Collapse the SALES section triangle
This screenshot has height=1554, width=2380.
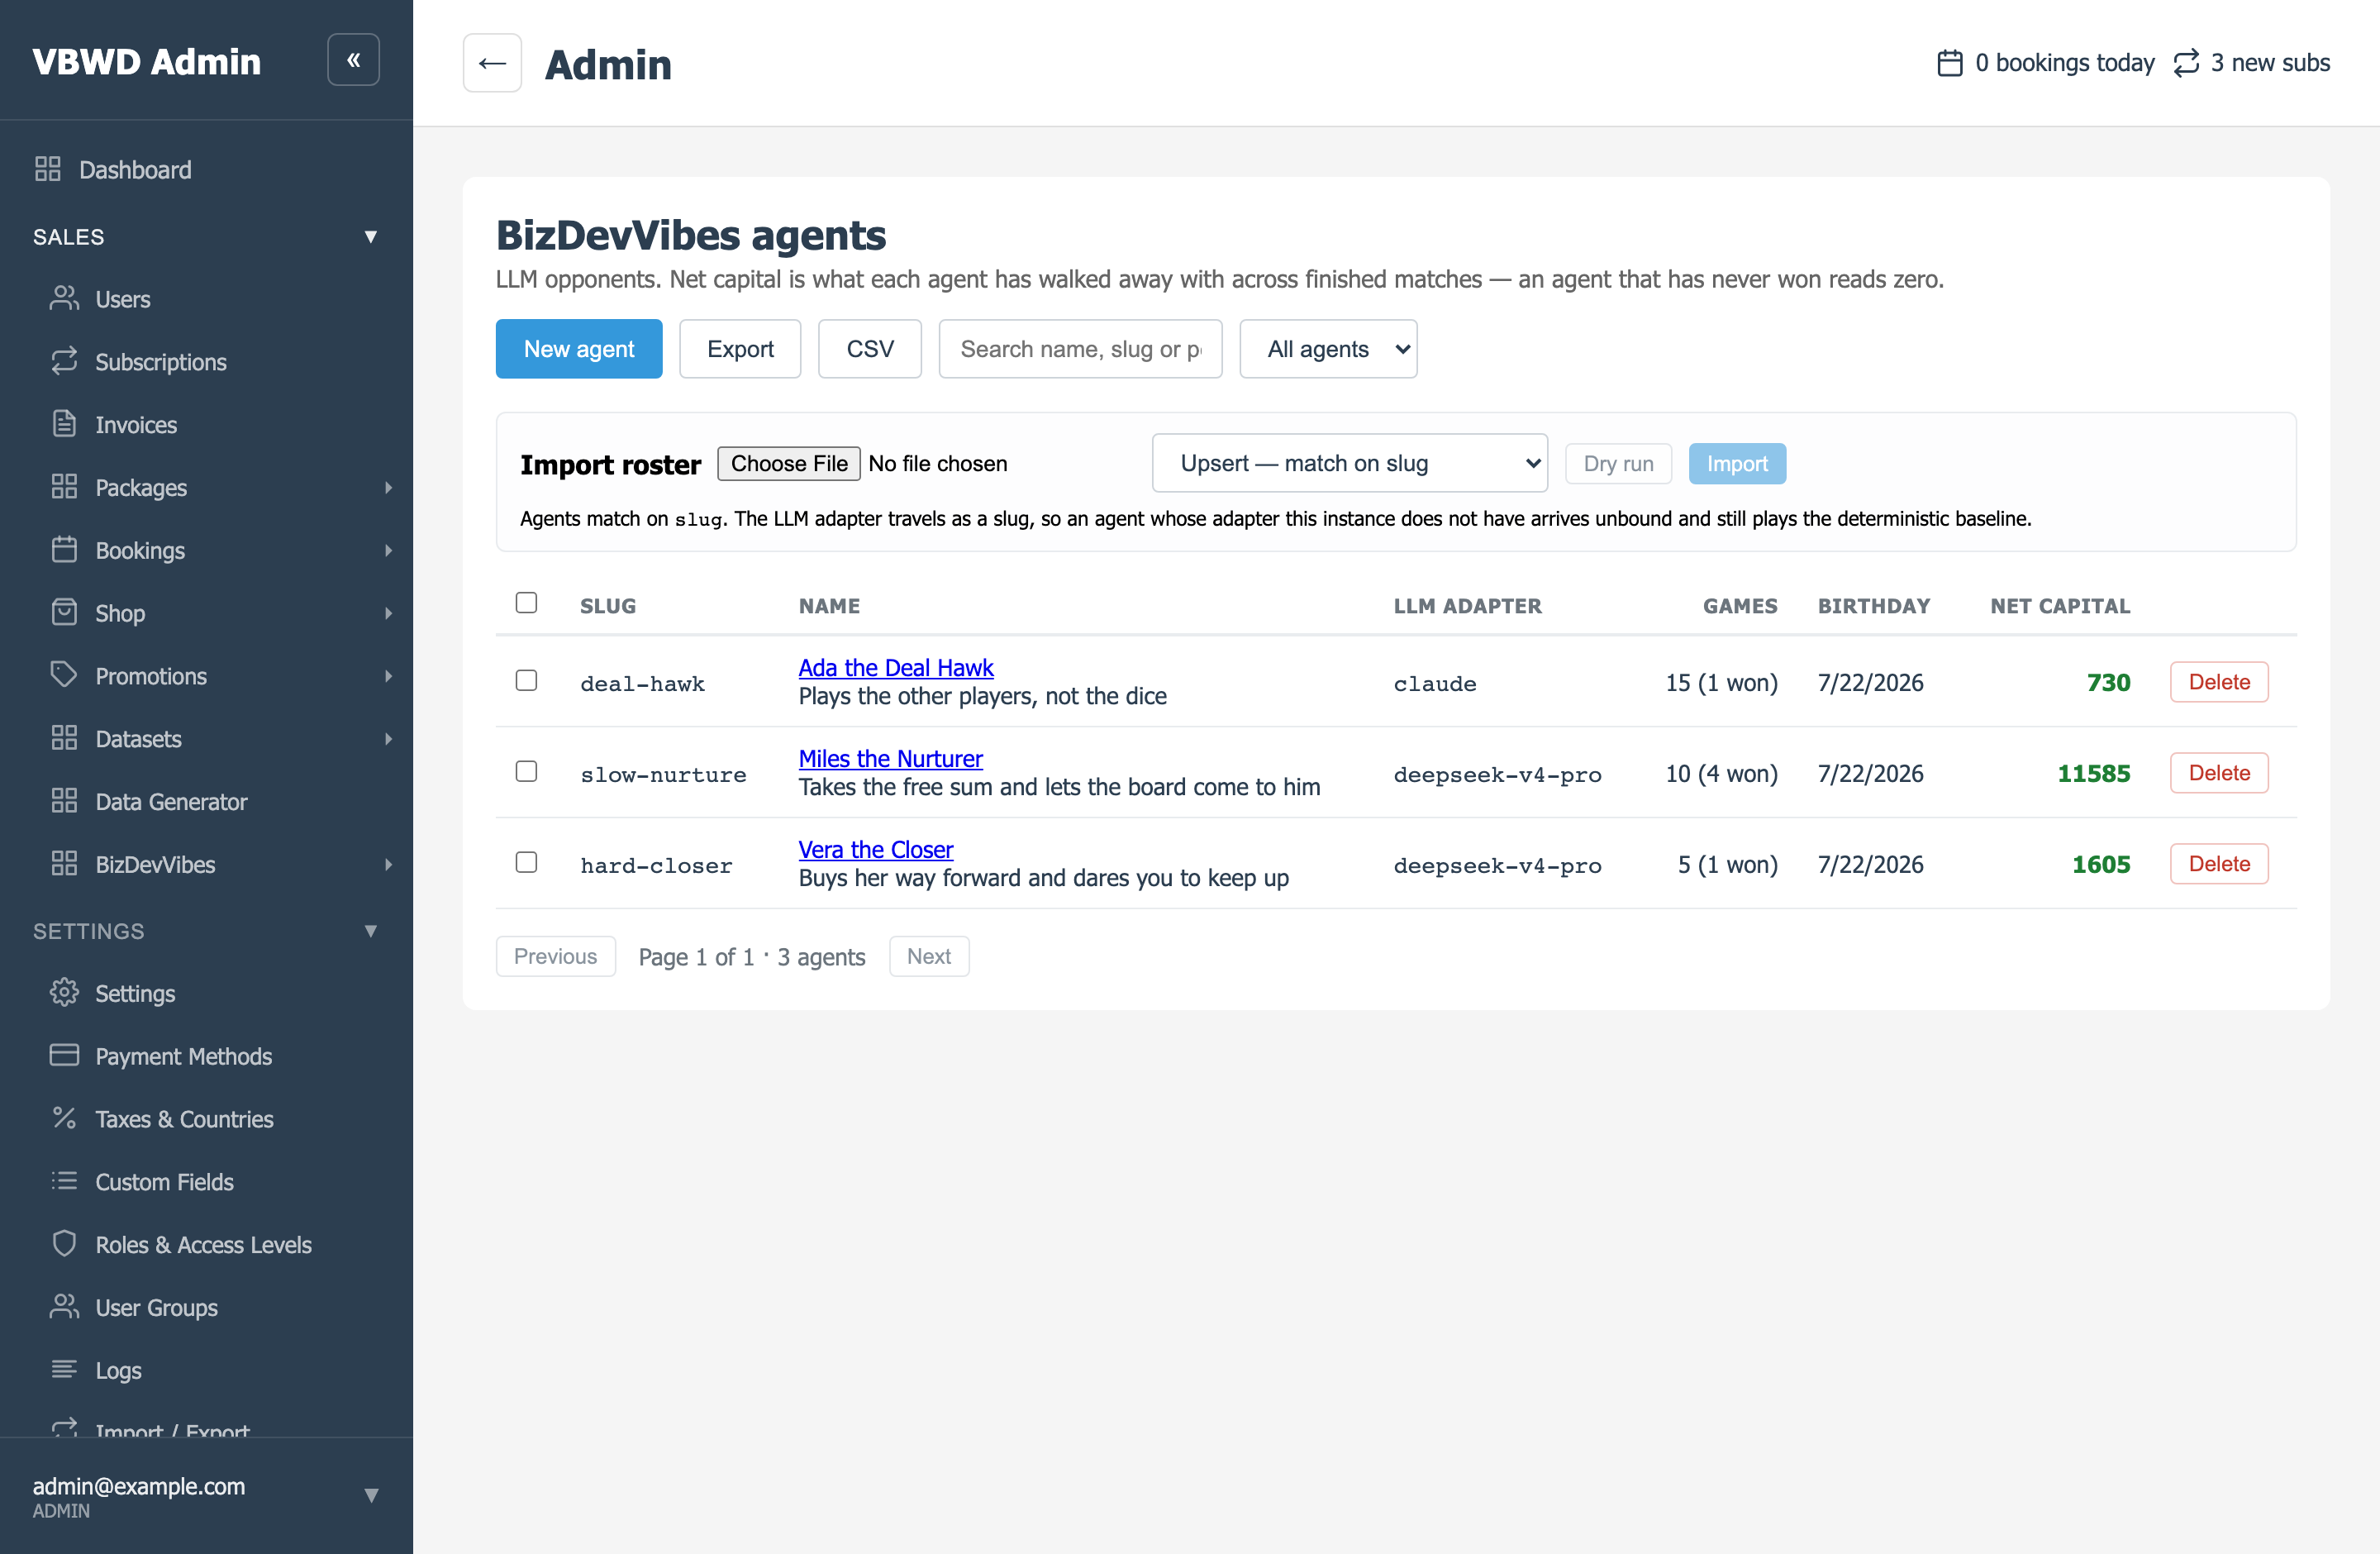tap(371, 237)
